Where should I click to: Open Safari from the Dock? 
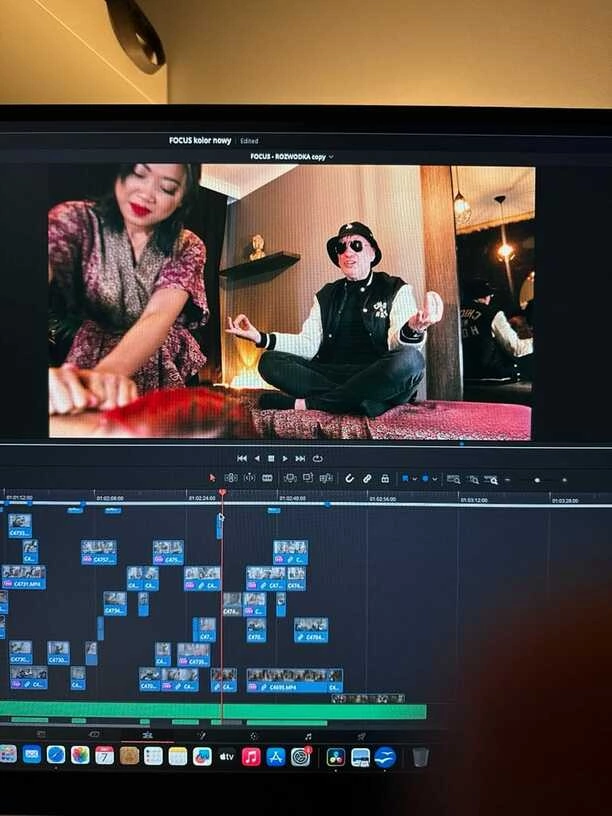[x=56, y=755]
